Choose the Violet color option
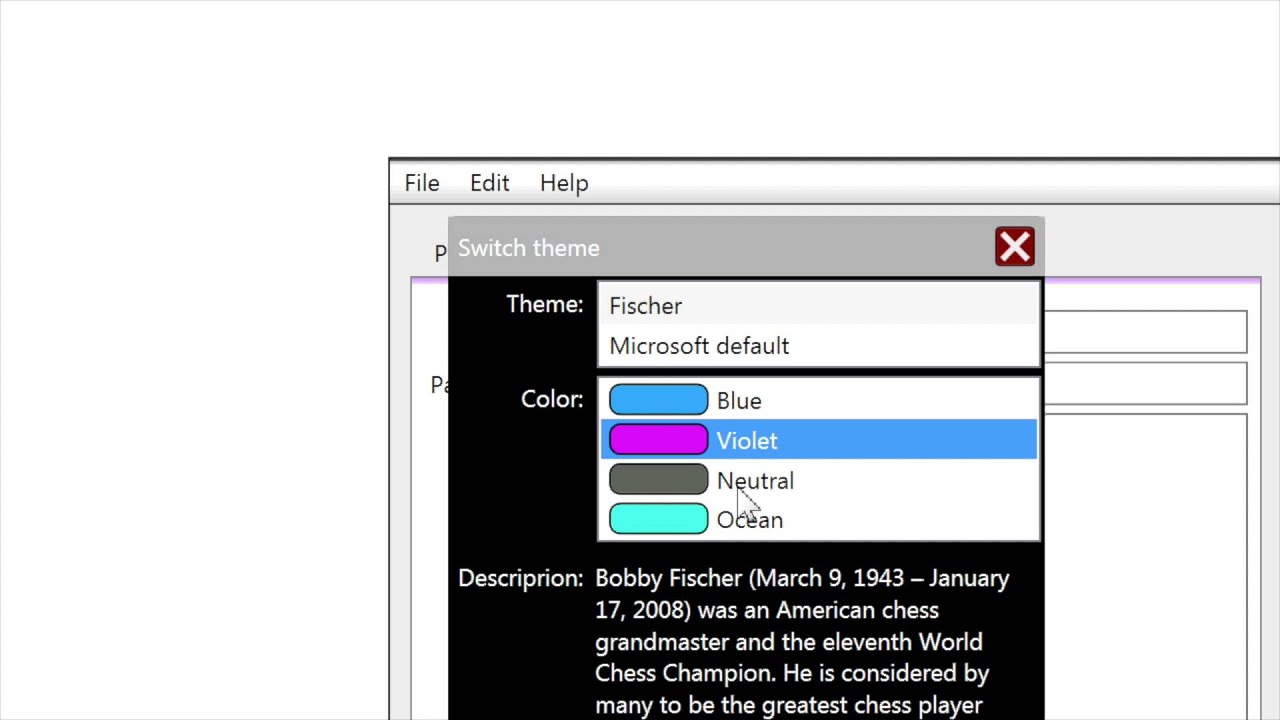The image size is (1280, 720). (819, 440)
